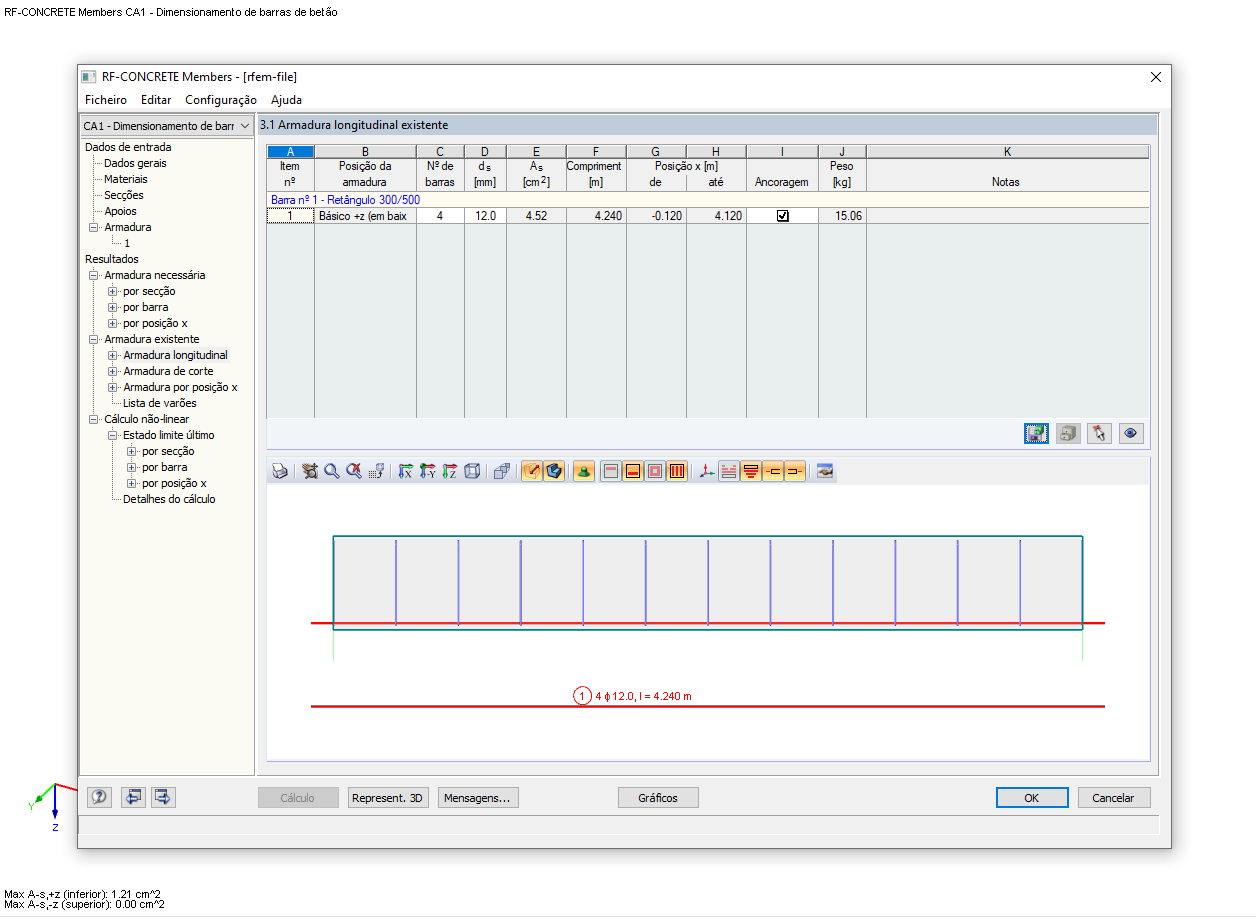Go to next table with right arrow
1256x917 pixels.
point(164,797)
